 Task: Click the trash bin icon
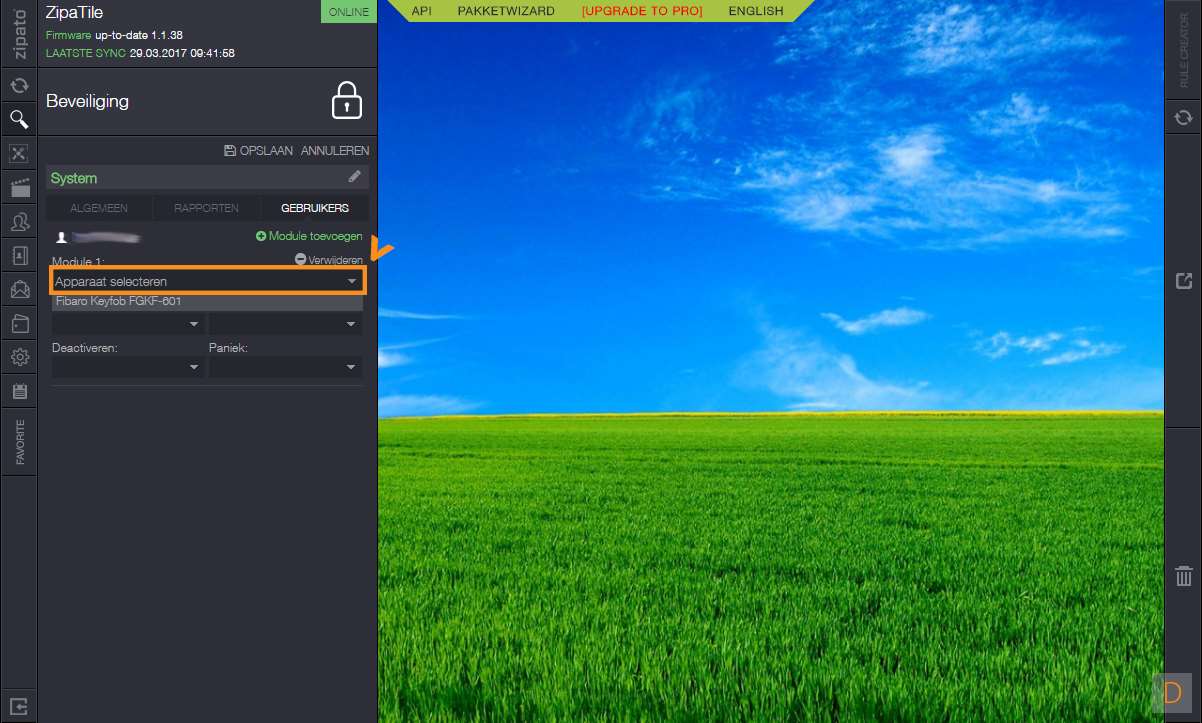click(1184, 575)
